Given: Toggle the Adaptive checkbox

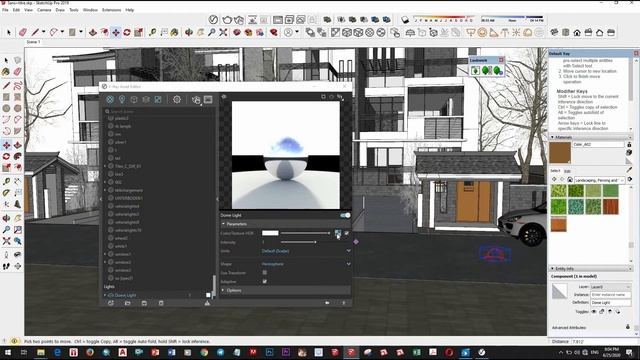Looking at the screenshot, I should pyautogui.click(x=264, y=281).
